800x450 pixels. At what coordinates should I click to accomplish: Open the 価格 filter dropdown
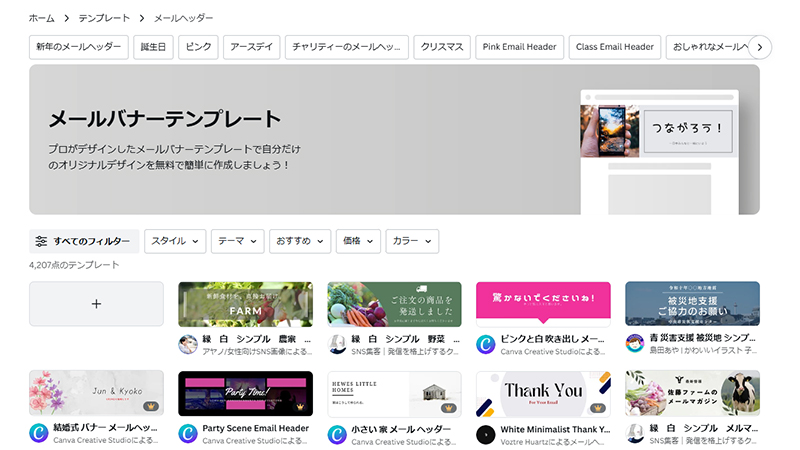pos(358,241)
